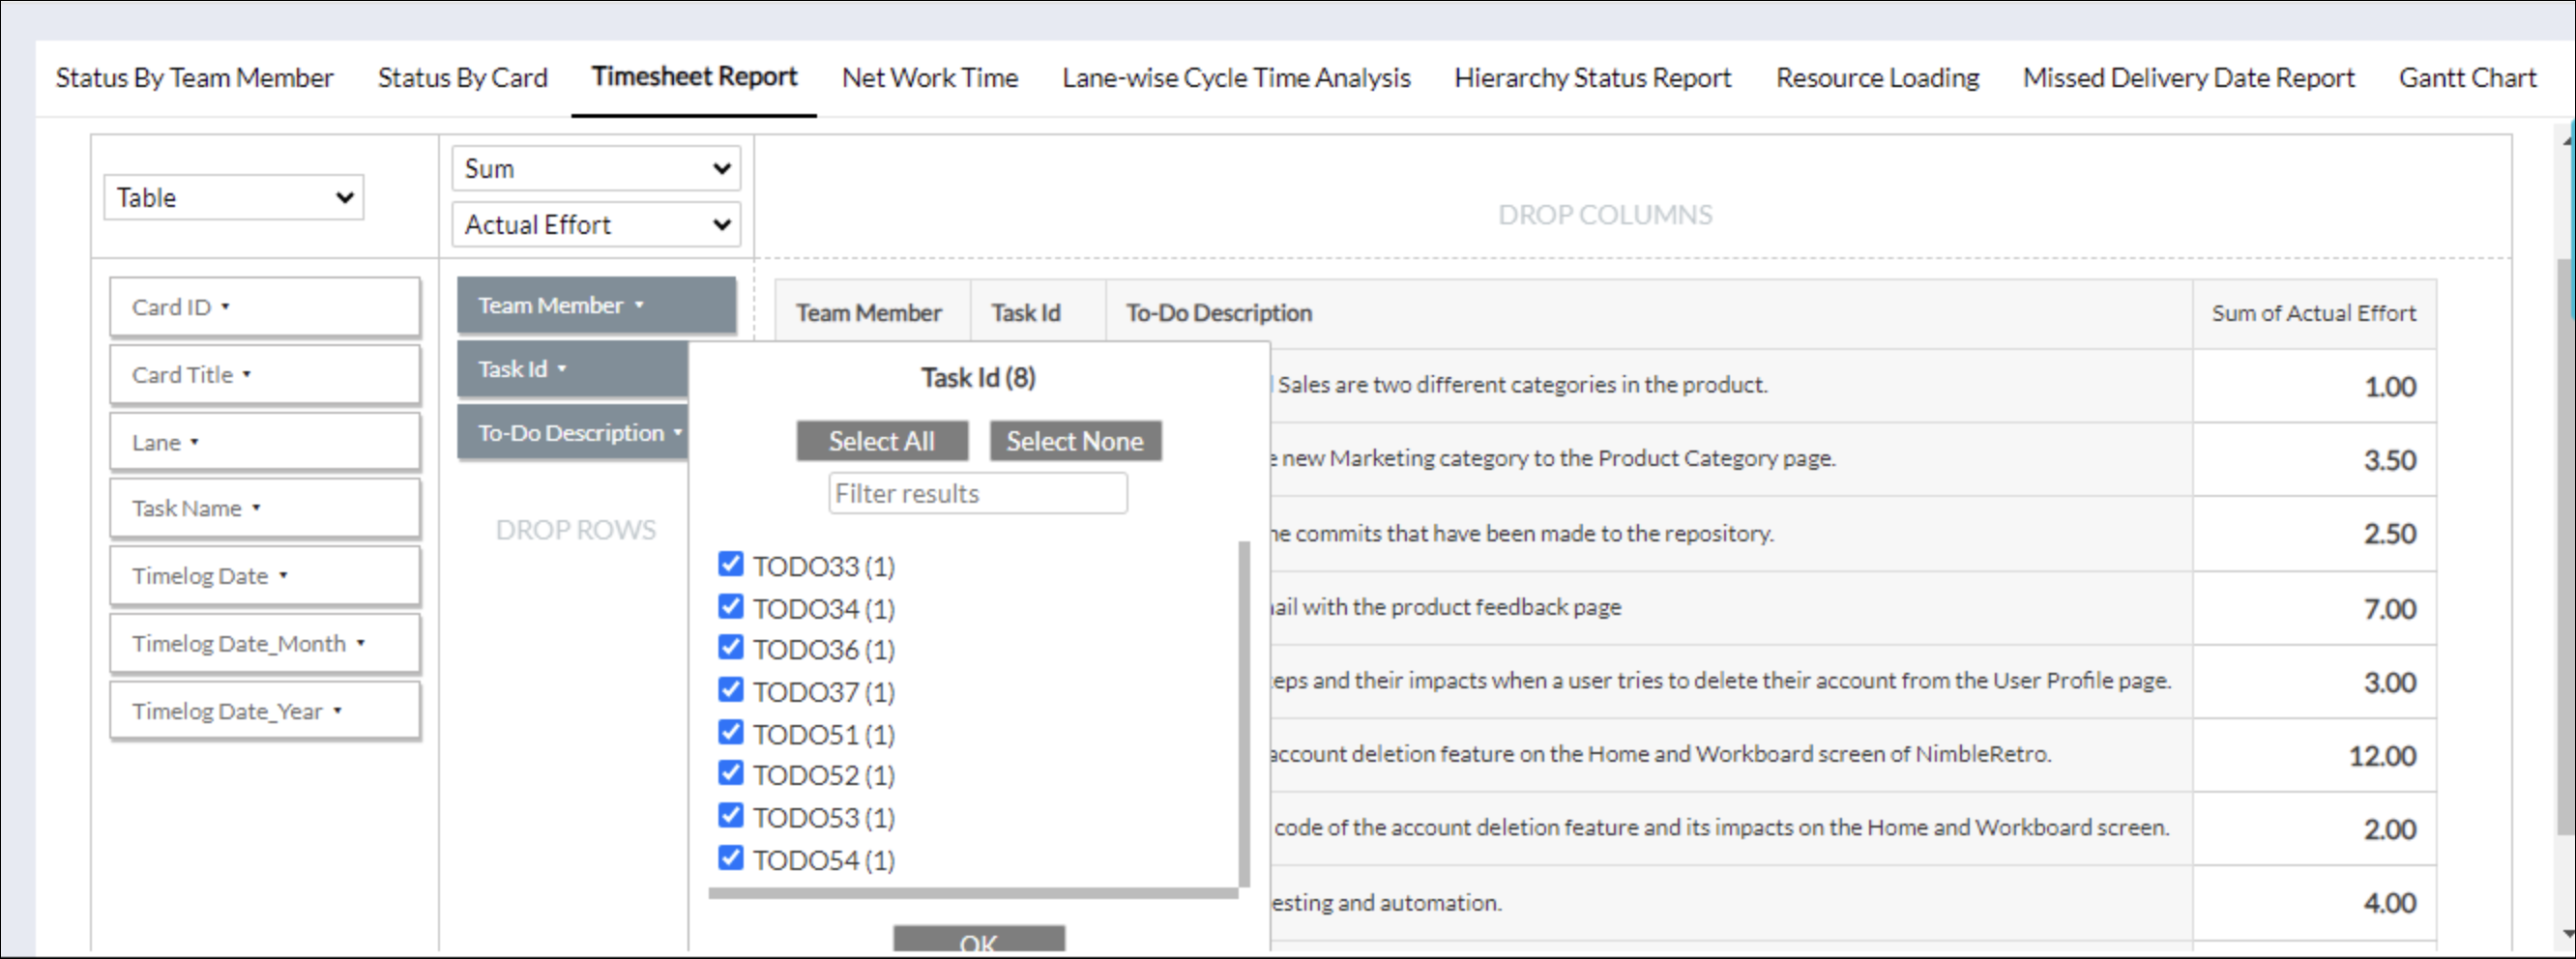
Task: Open the Team Member row filter arrow
Action: pyautogui.click(x=640, y=306)
